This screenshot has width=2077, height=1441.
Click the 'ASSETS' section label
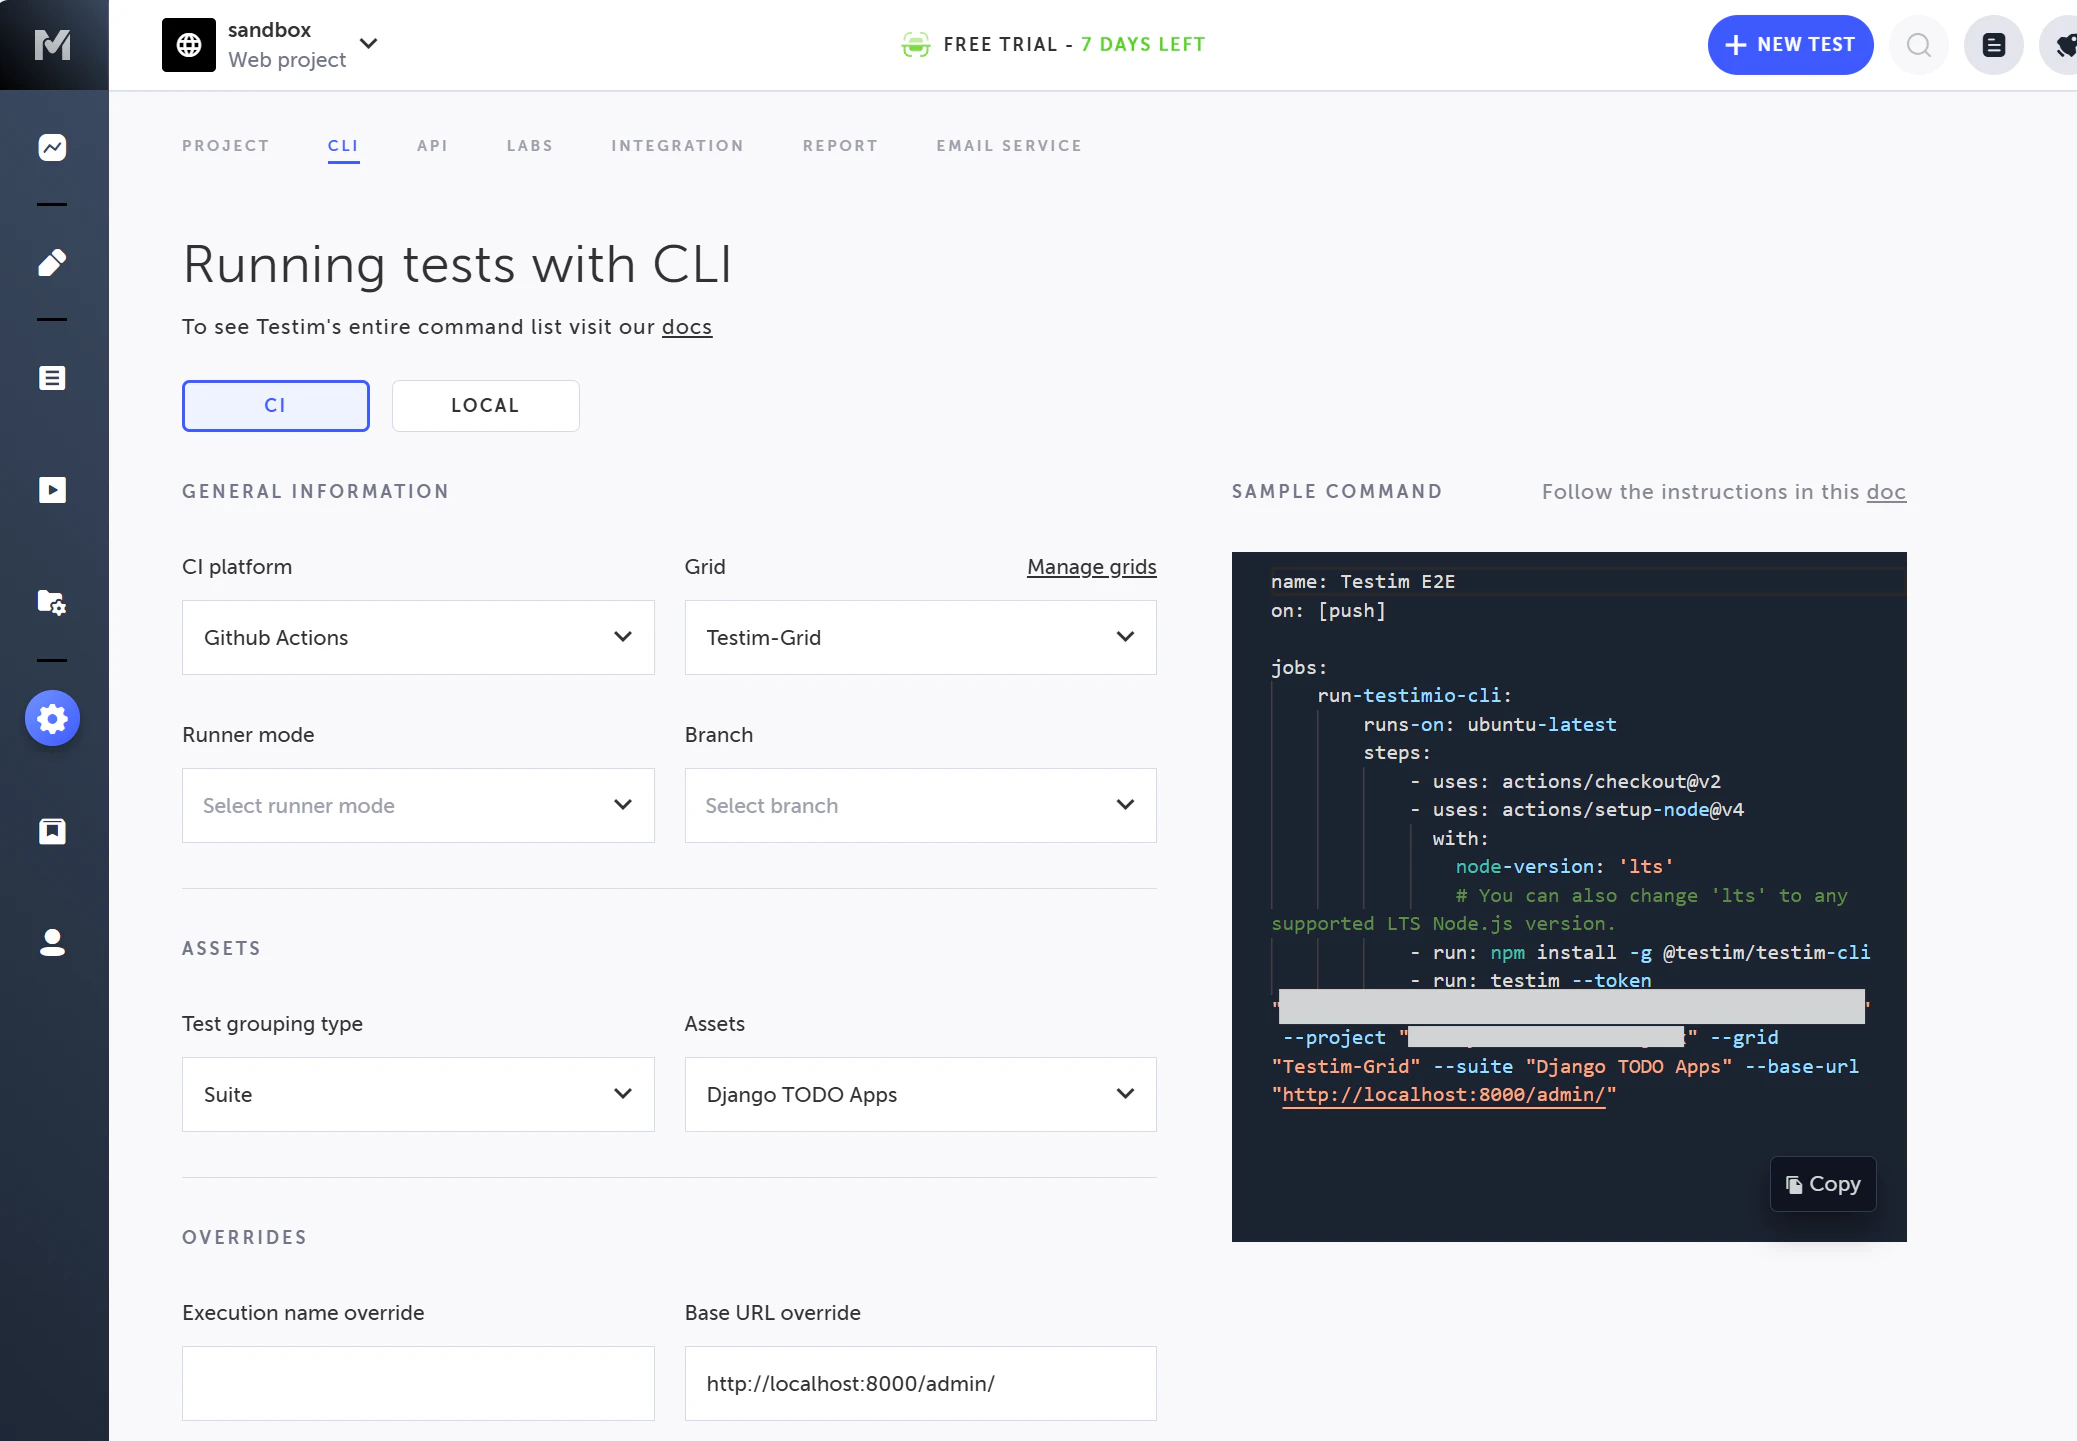coord(222,949)
